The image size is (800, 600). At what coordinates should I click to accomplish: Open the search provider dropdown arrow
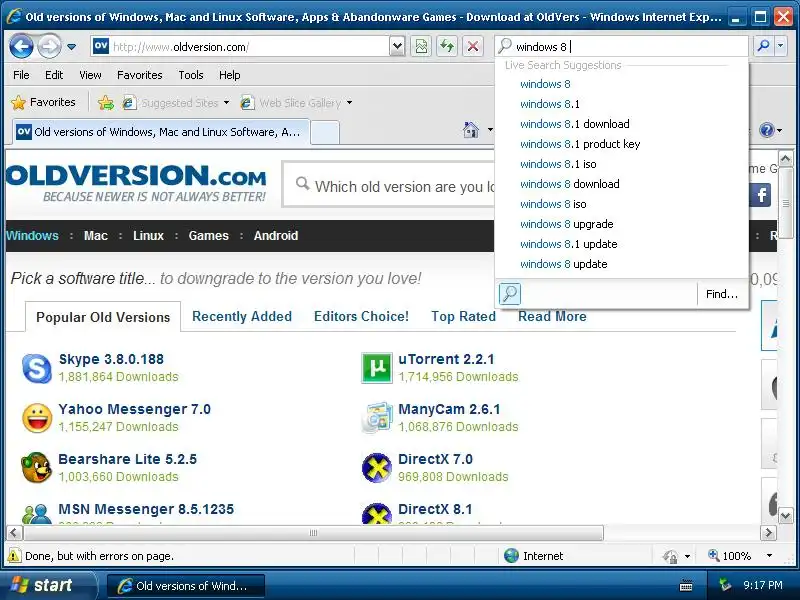coord(781,46)
